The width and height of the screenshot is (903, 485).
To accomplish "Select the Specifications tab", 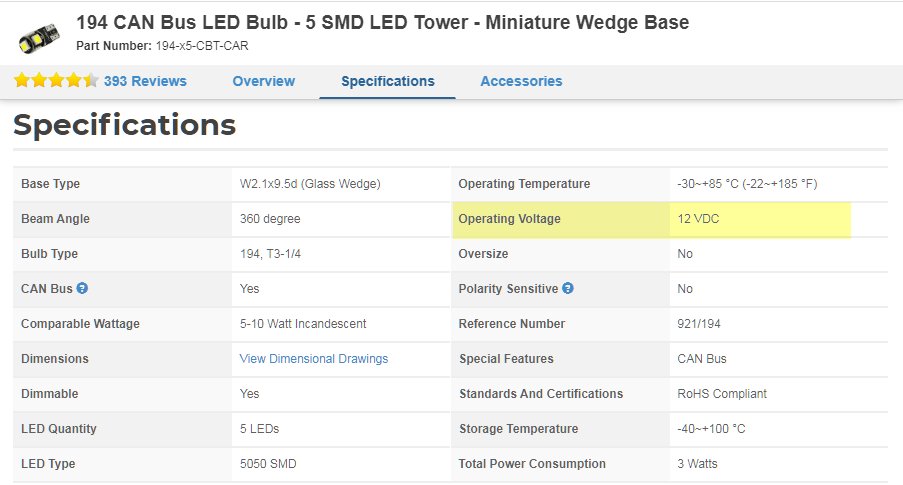I will (x=388, y=81).
